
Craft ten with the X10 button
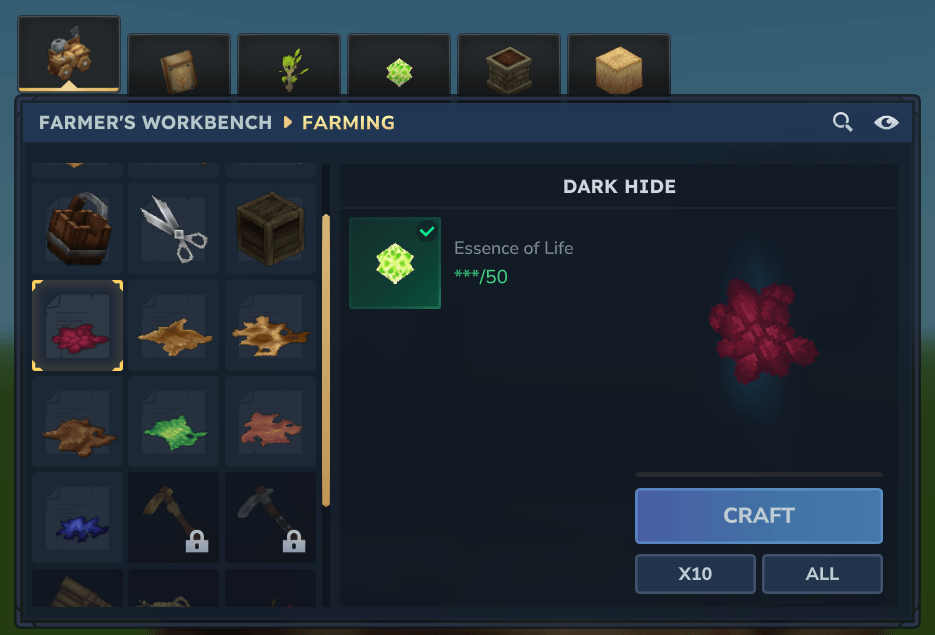pos(695,574)
